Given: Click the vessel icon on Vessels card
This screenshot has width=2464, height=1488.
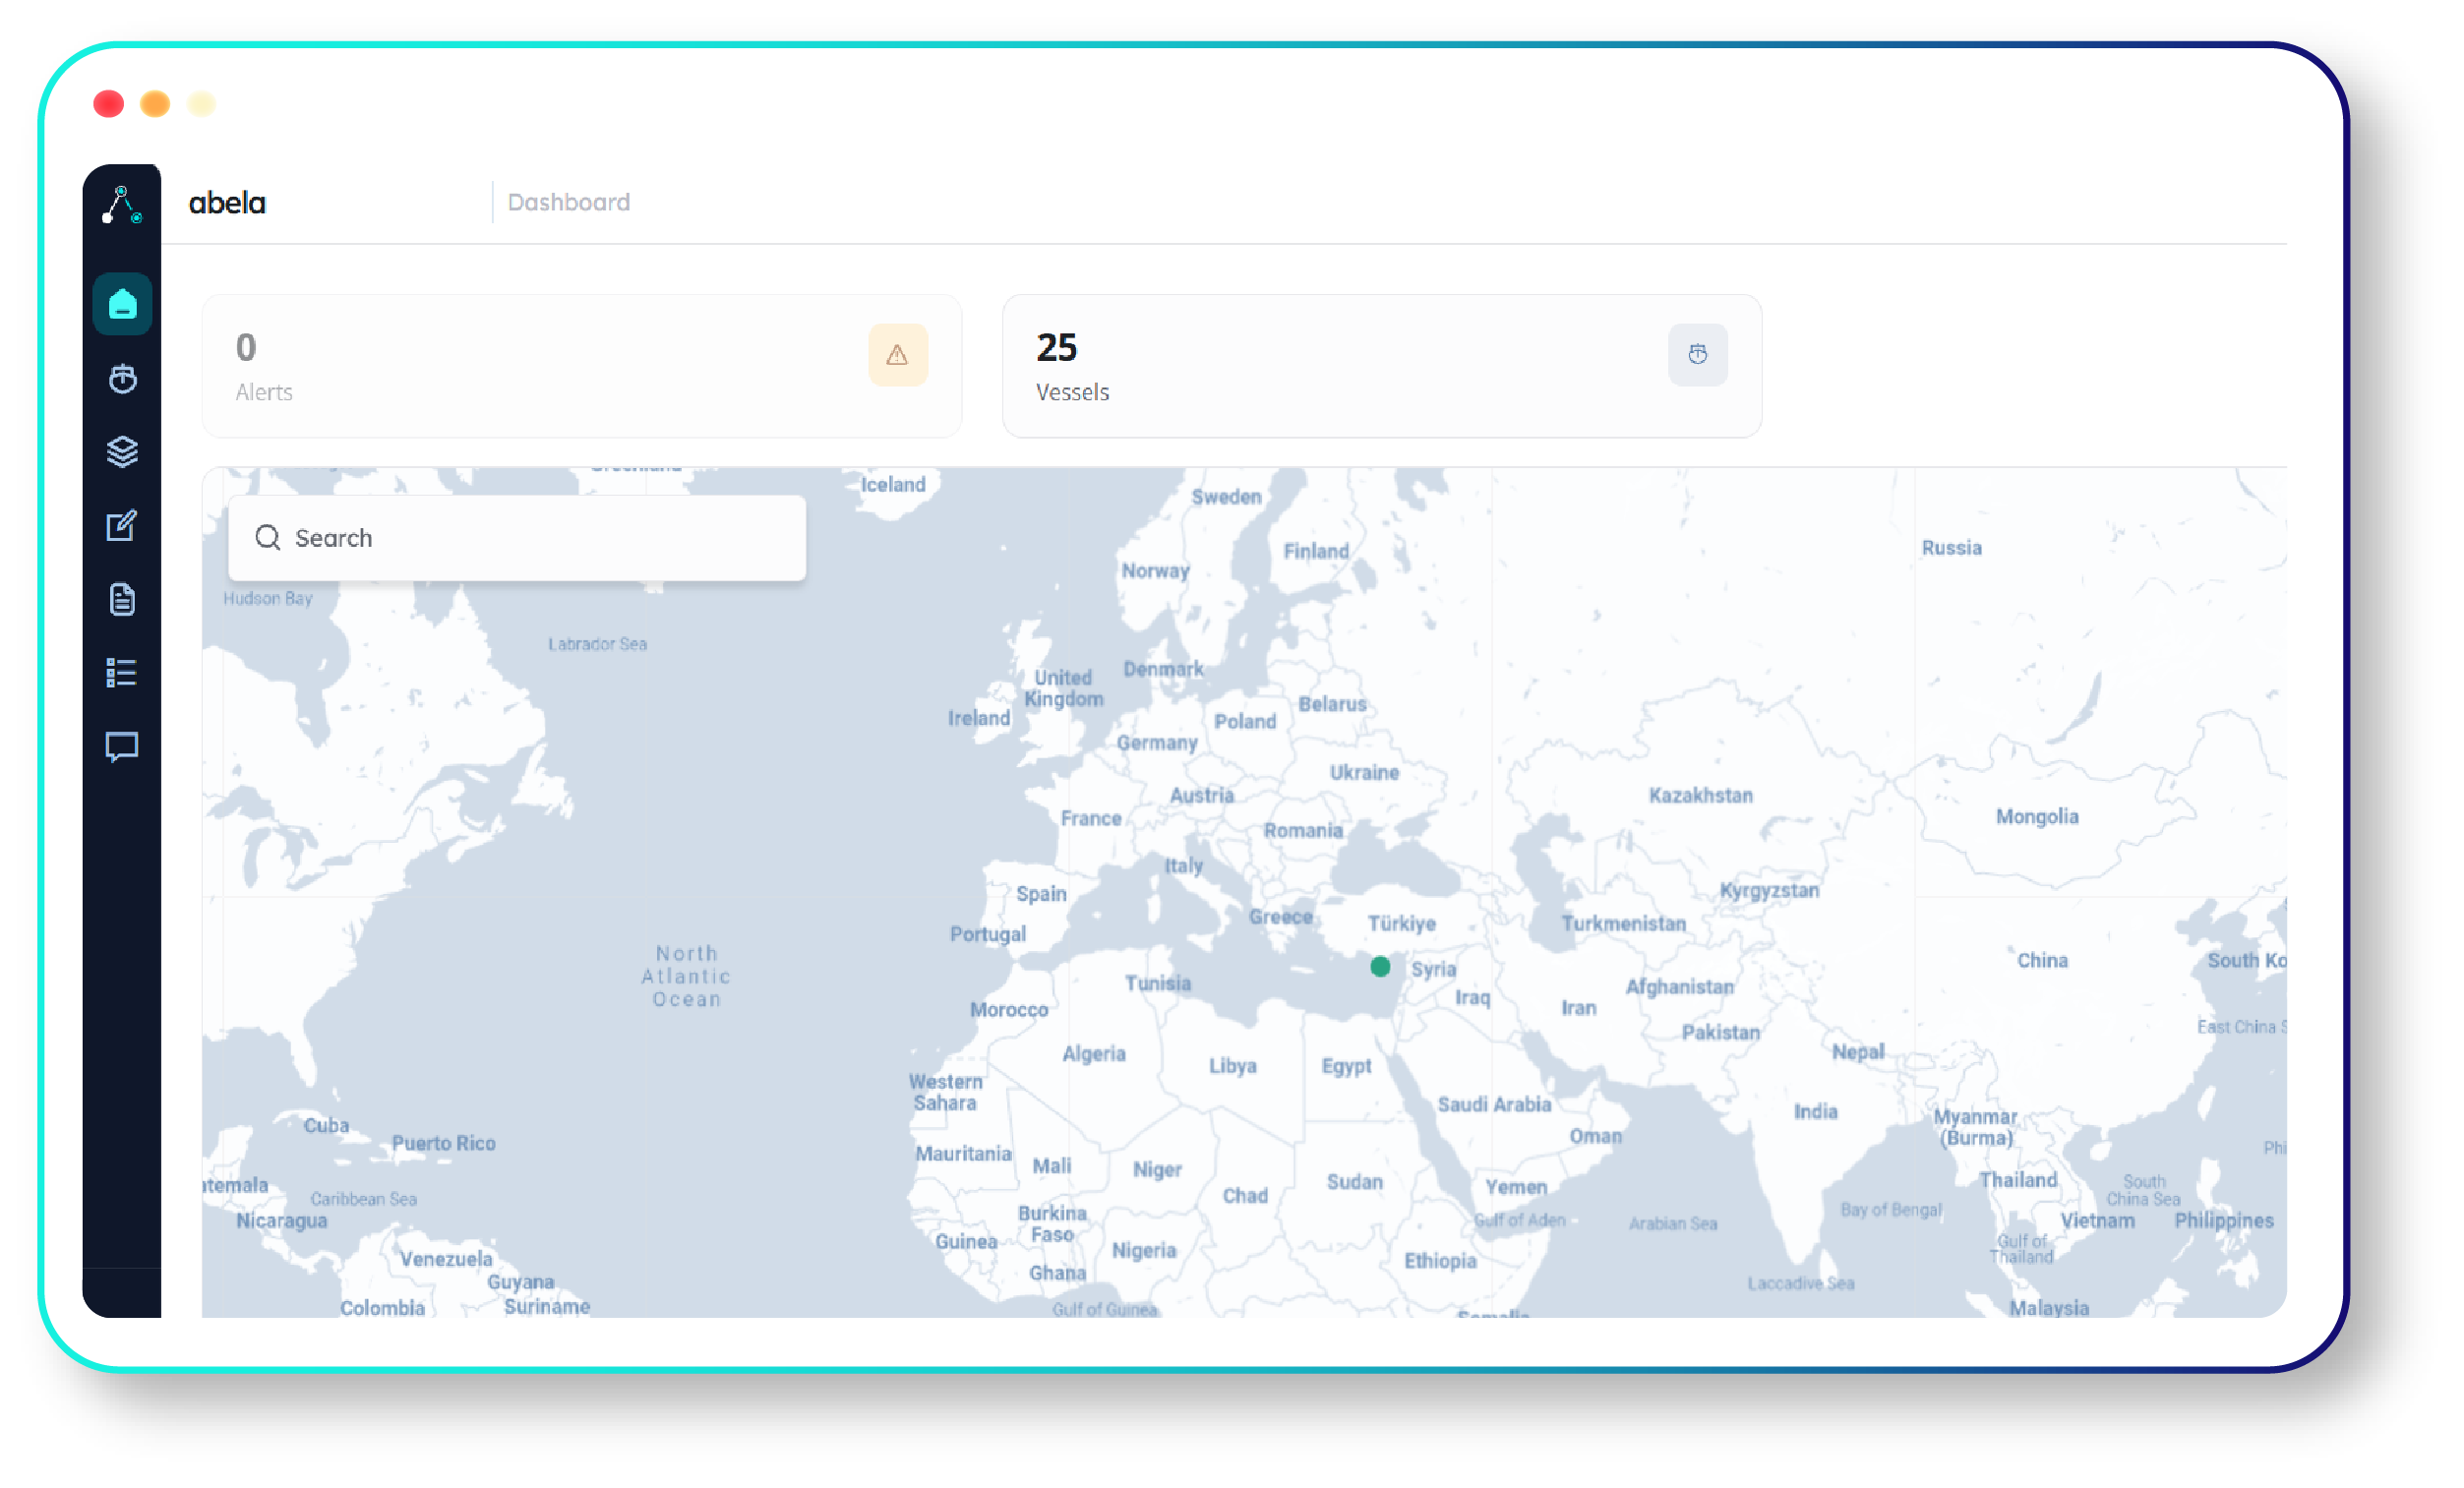Looking at the screenshot, I should [x=1697, y=355].
